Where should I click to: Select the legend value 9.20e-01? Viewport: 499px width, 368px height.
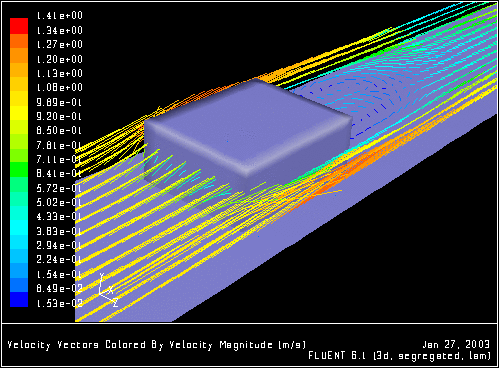(x=59, y=116)
